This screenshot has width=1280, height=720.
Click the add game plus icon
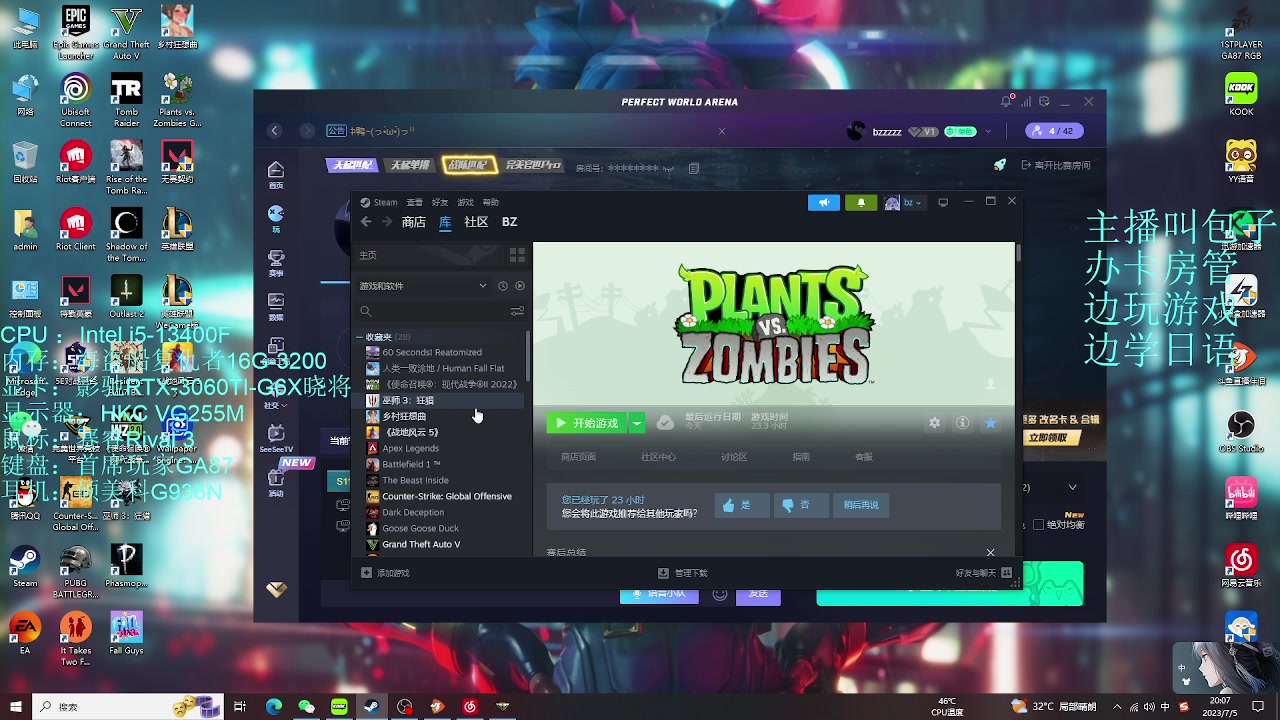366,573
